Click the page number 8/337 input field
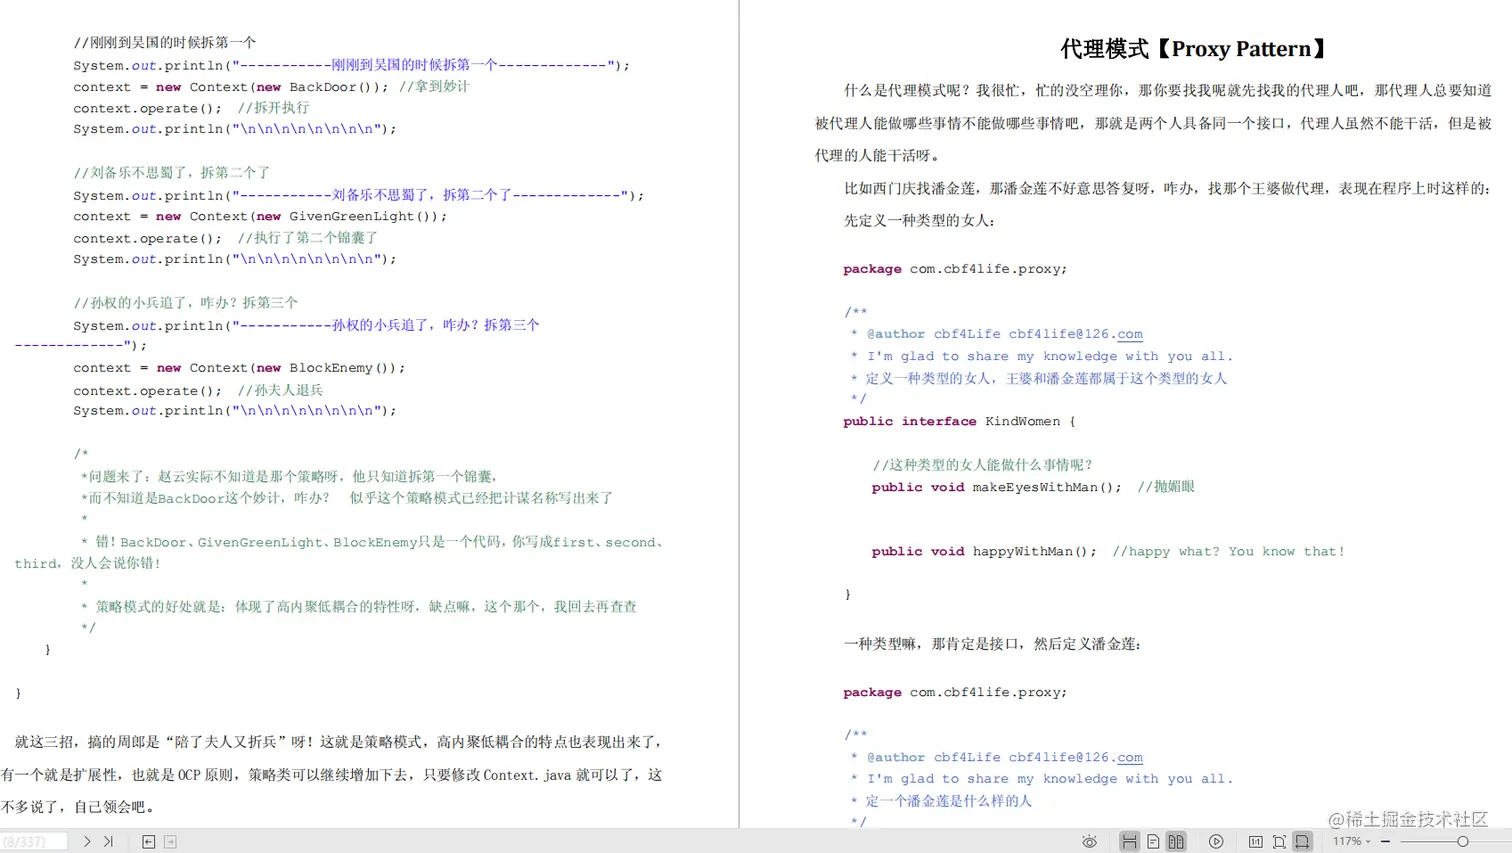 click(x=33, y=841)
